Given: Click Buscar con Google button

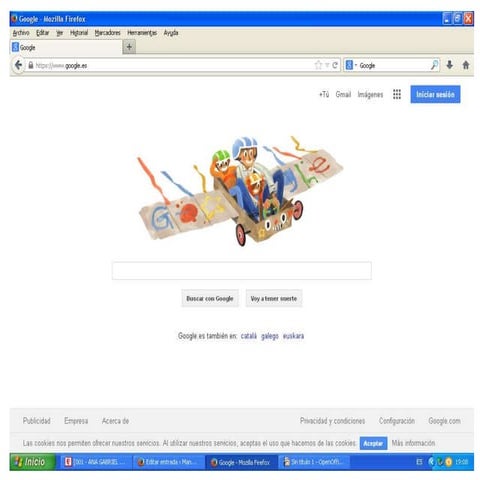Looking at the screenshot, I should pos(210,298).
